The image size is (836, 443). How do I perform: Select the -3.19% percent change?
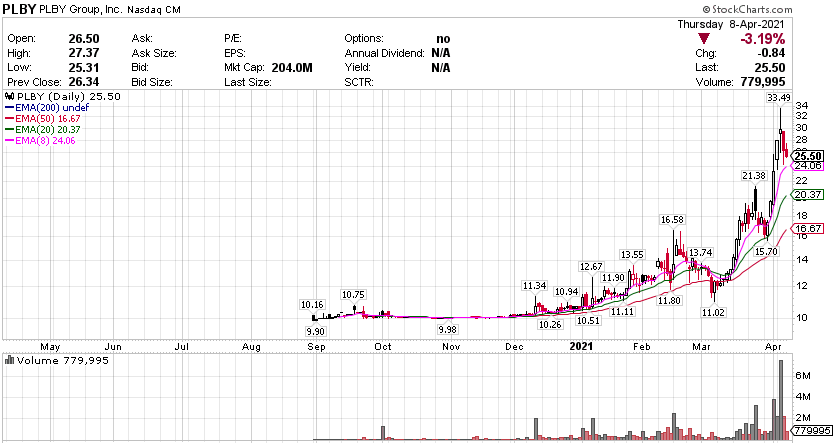pyautogui.click(x=762, y=39)
